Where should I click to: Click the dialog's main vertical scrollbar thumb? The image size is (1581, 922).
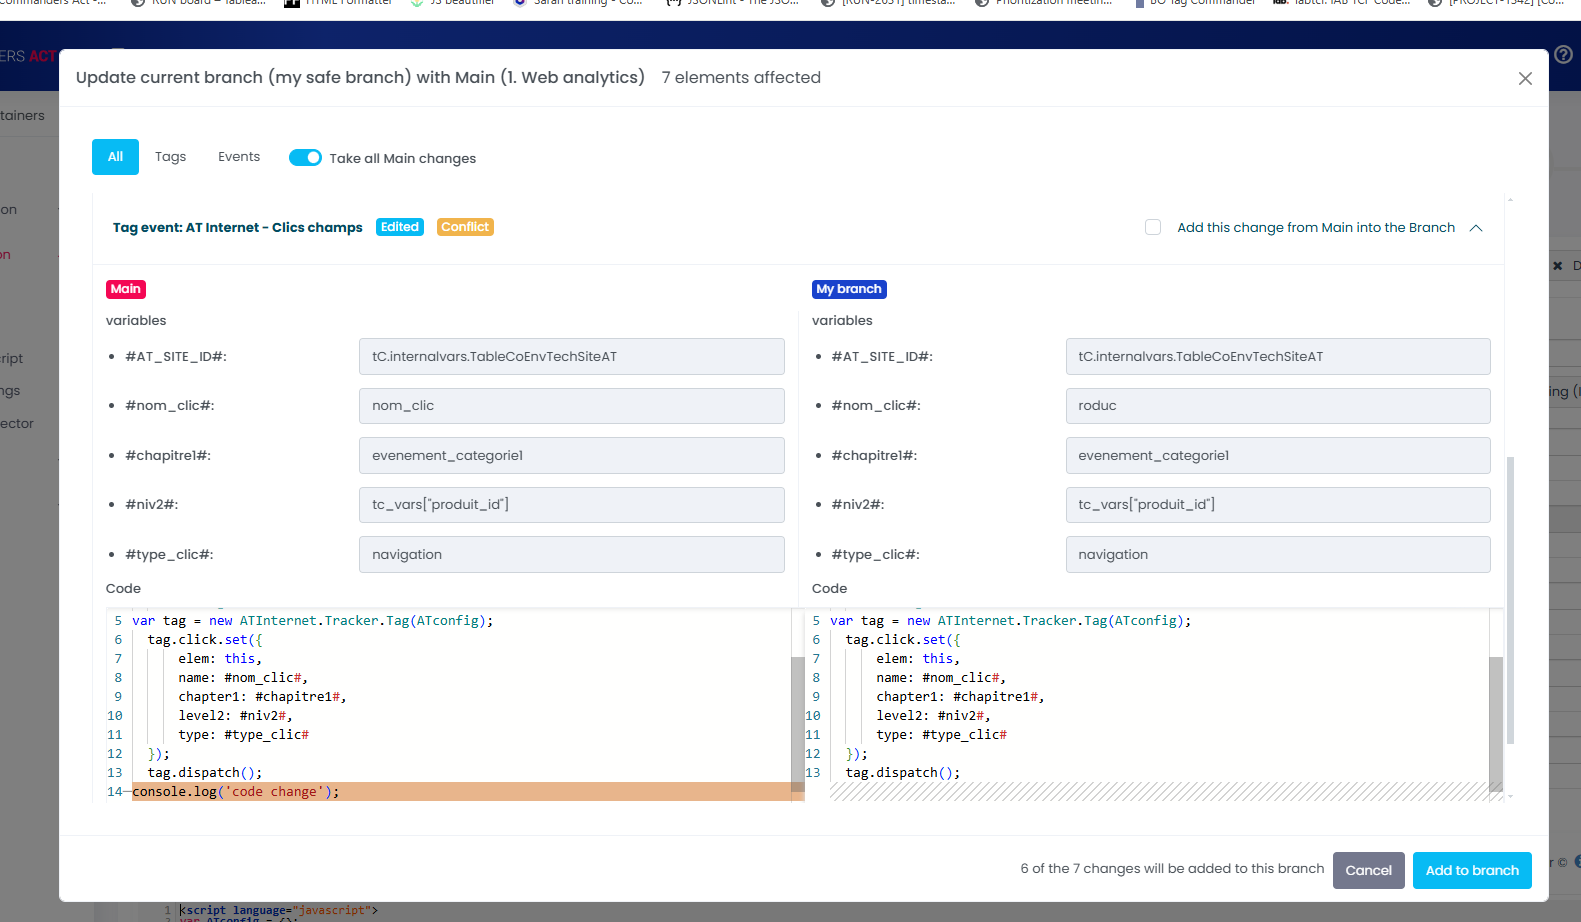tap(1509, 600)
